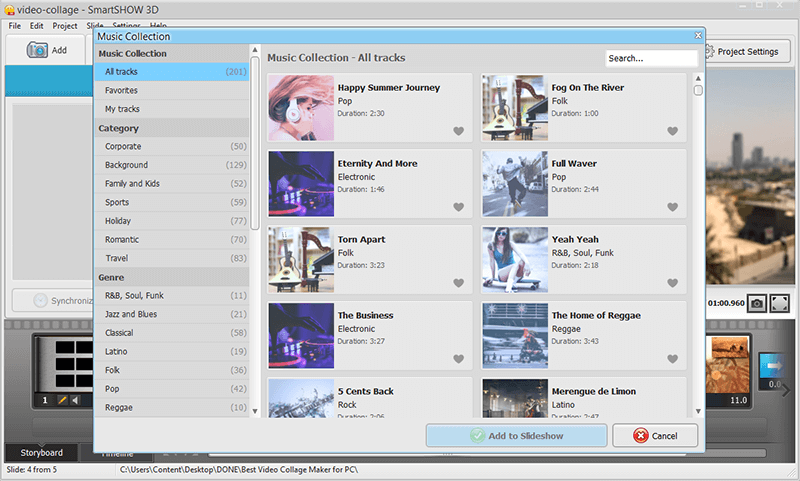This screenshot has height=481, width=800.
Task: Select Full Waver track thumbnail
Action: [x=515, y=184]
